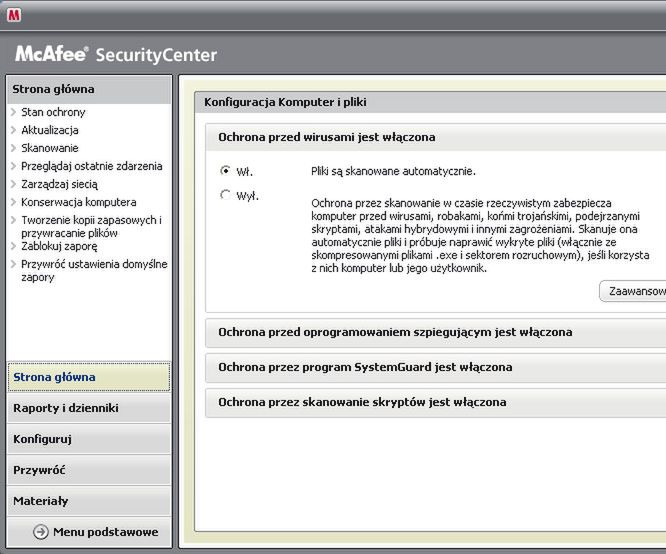Click the Aktualizacja link
Screen dimensions: 666x554
(x=50, y=130)
